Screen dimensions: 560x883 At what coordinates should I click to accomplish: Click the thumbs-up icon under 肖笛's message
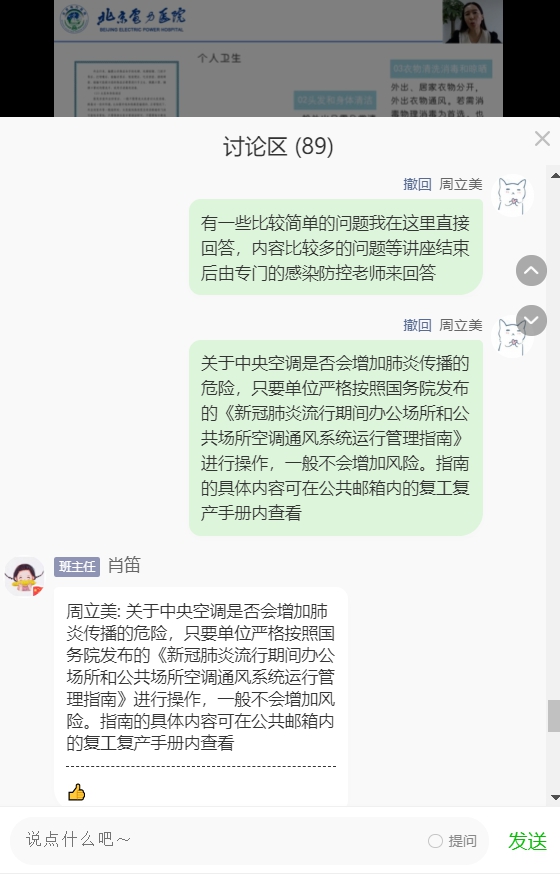click(x=77, y=792)
